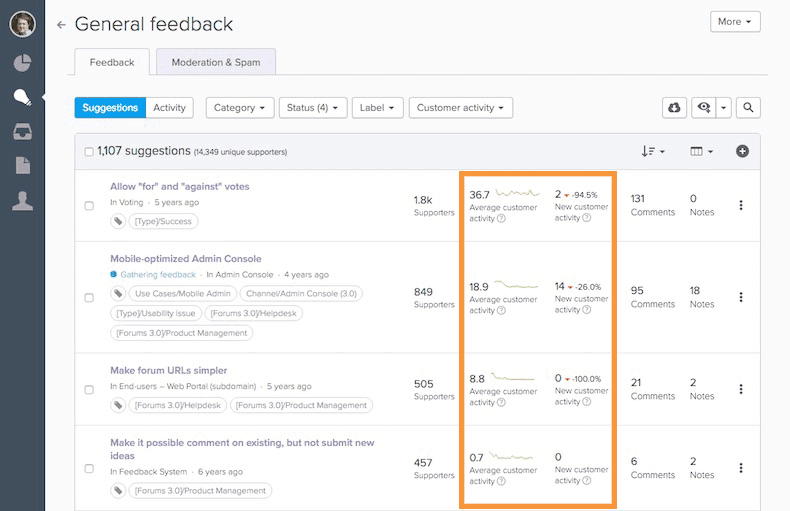The image size is (790, 511).
Task: Toggle the select all suggestions checkbox
Action: pyautogui.click(x=89, y=152)
